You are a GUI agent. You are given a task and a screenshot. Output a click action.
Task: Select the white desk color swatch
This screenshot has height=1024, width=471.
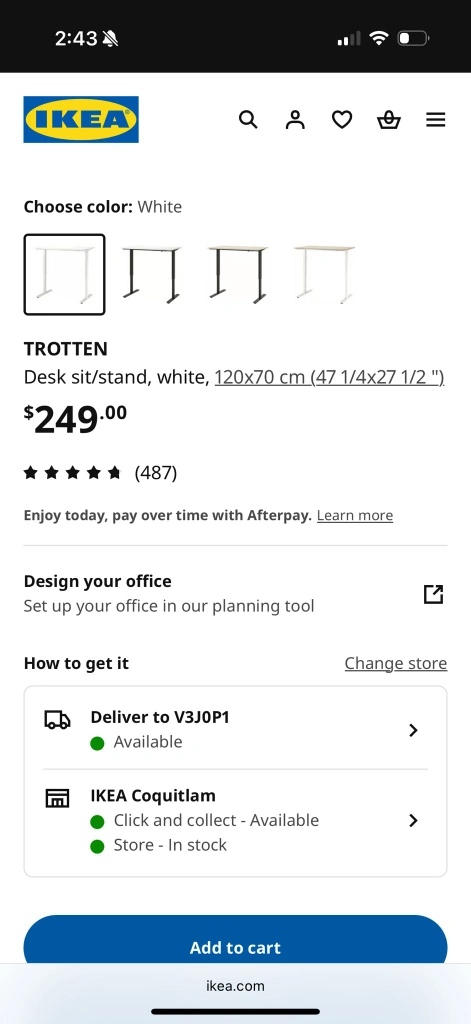coord(64,274)
